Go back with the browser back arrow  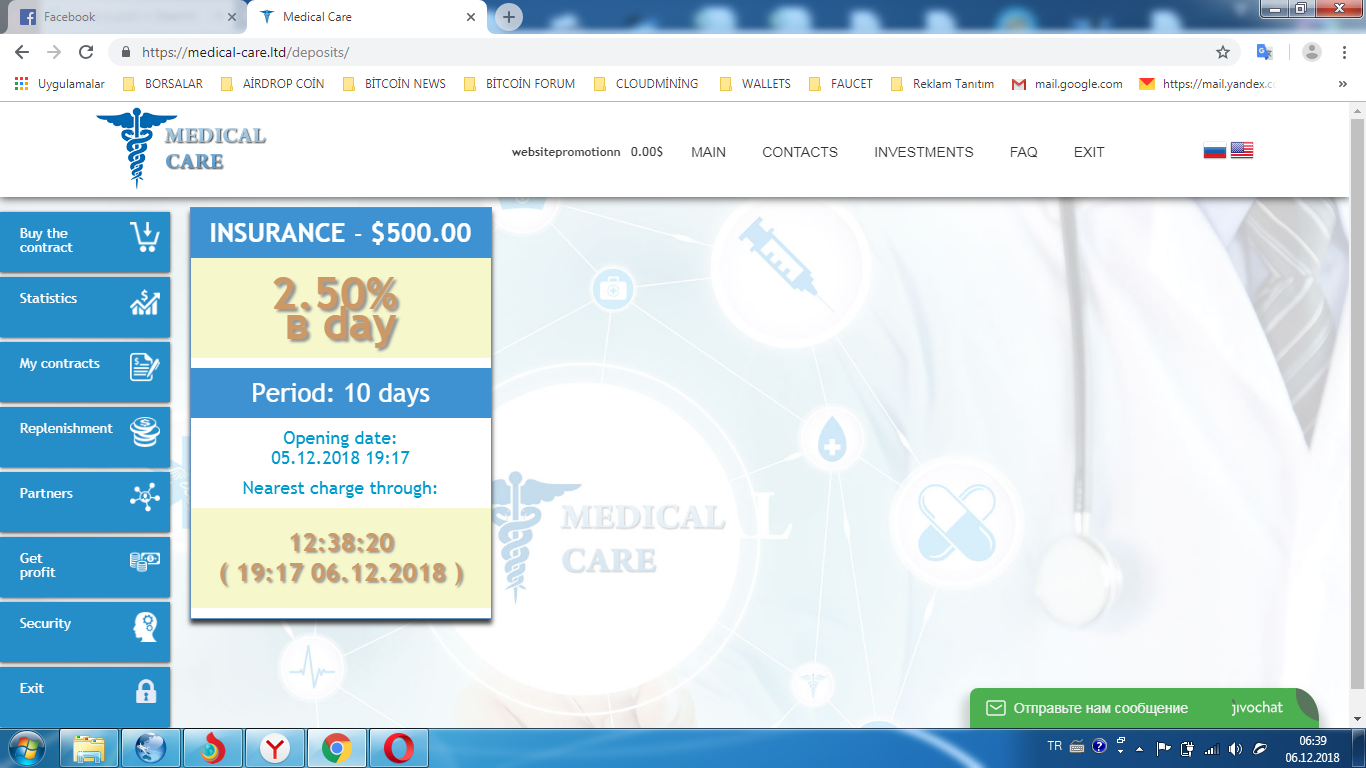(22, 52)
